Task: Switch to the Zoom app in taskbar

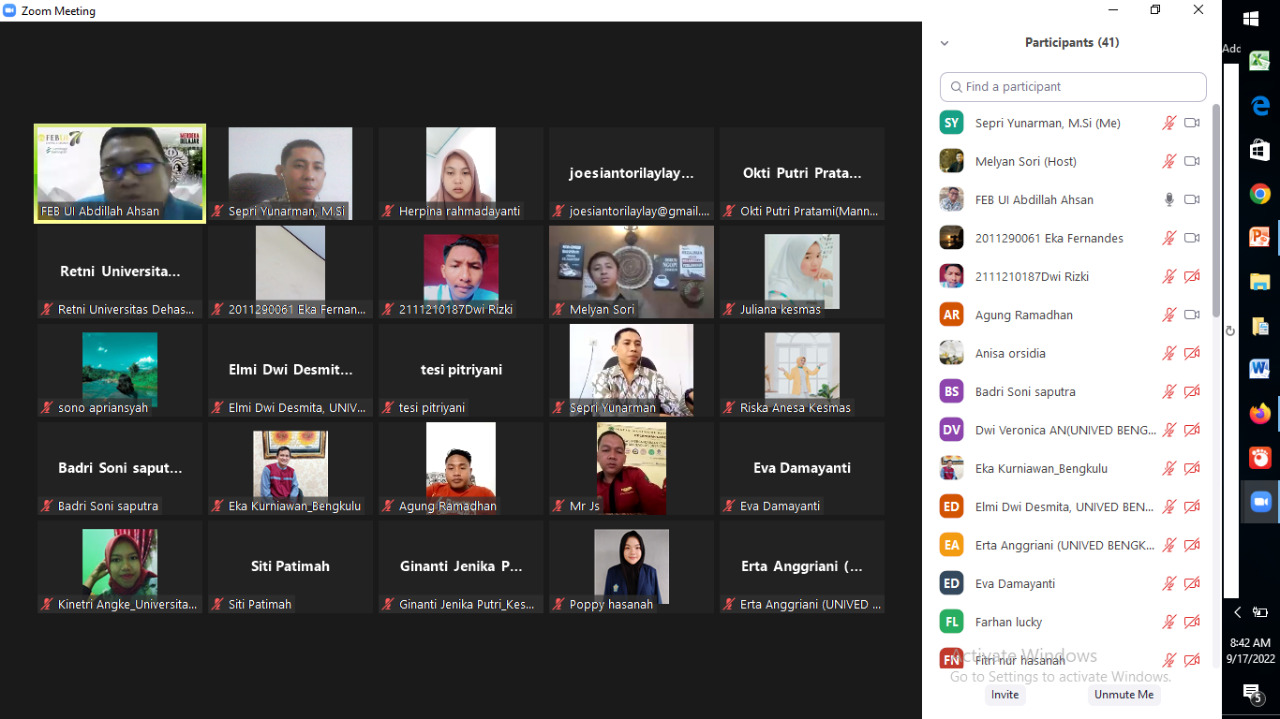Action: [1259, 502]
